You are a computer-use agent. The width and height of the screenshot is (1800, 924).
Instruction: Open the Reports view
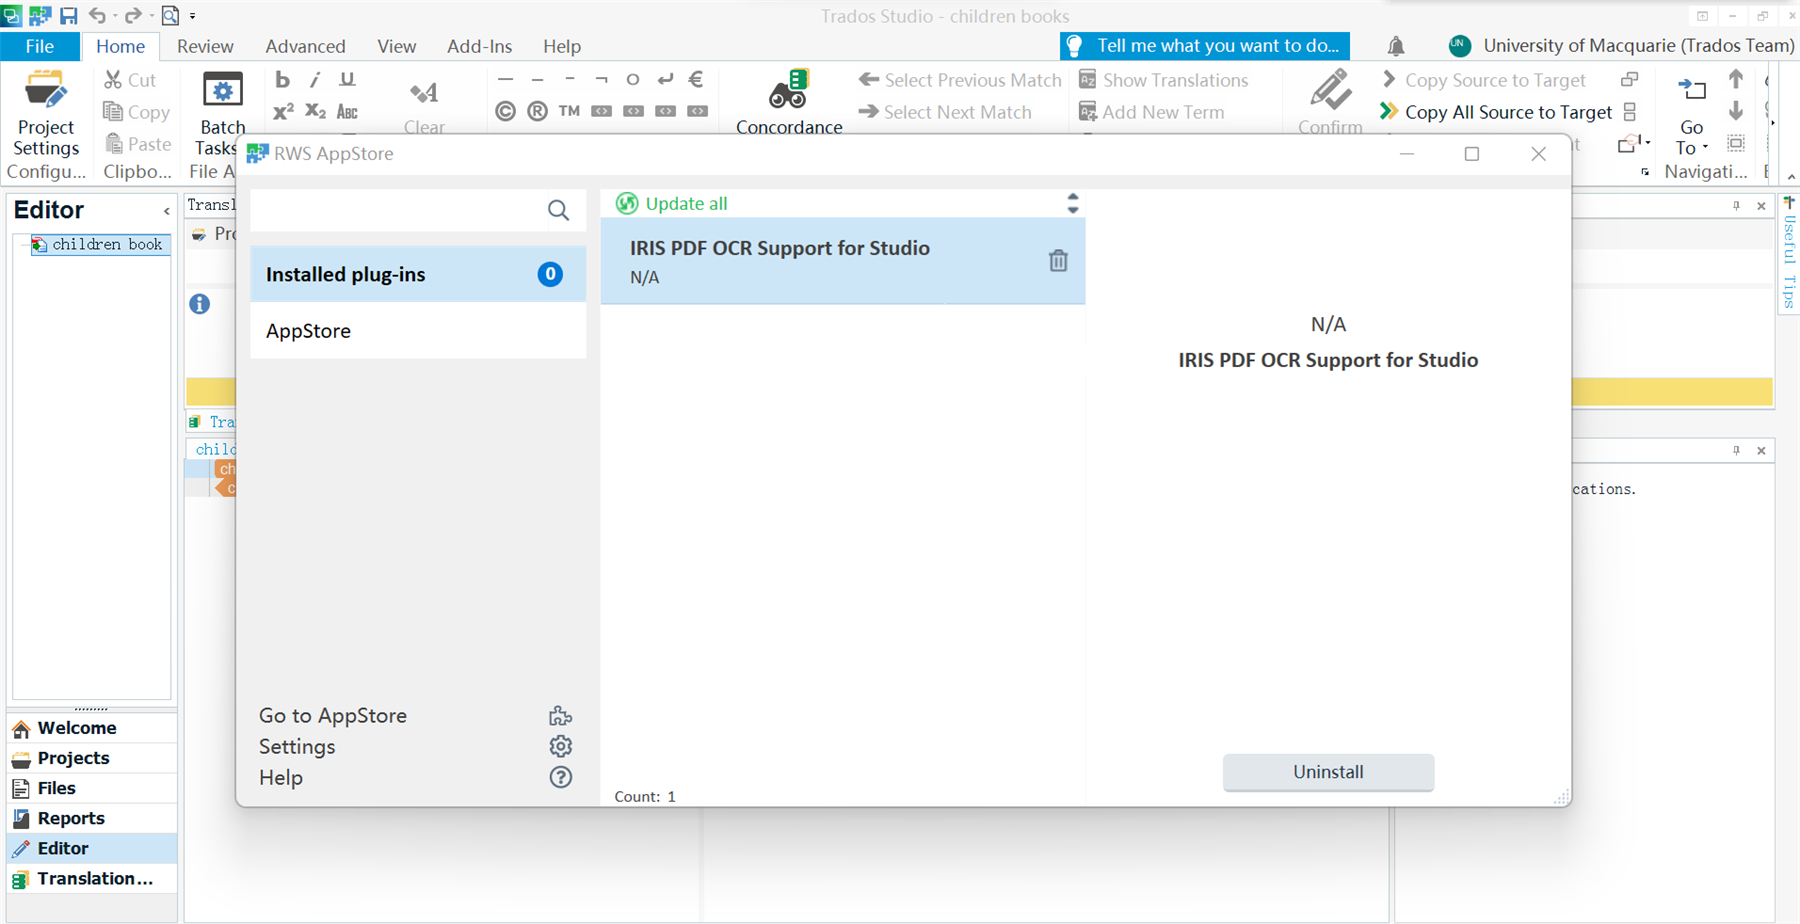click(92, 818)
